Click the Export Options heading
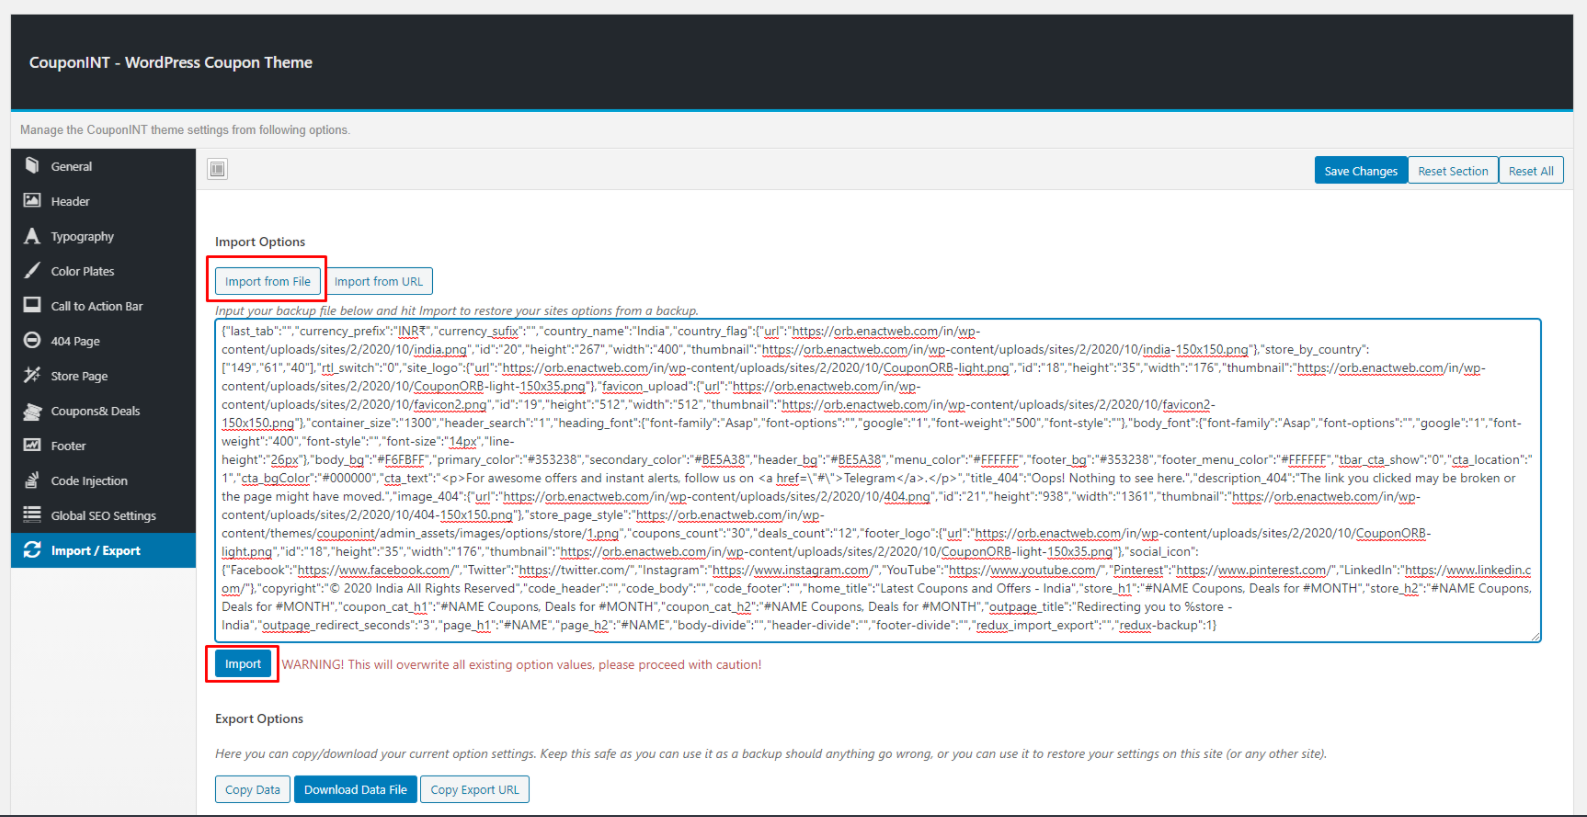The image size is (1587, 817). click(x=259, y=719)
